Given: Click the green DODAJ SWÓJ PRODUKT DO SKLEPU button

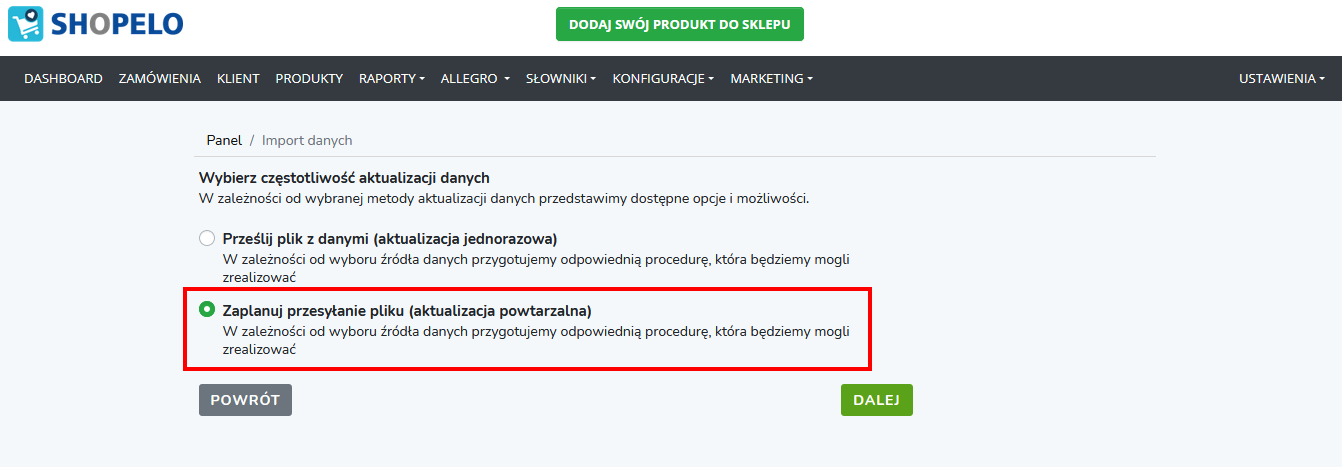Looking at the screenshot, I should [680, 24].
